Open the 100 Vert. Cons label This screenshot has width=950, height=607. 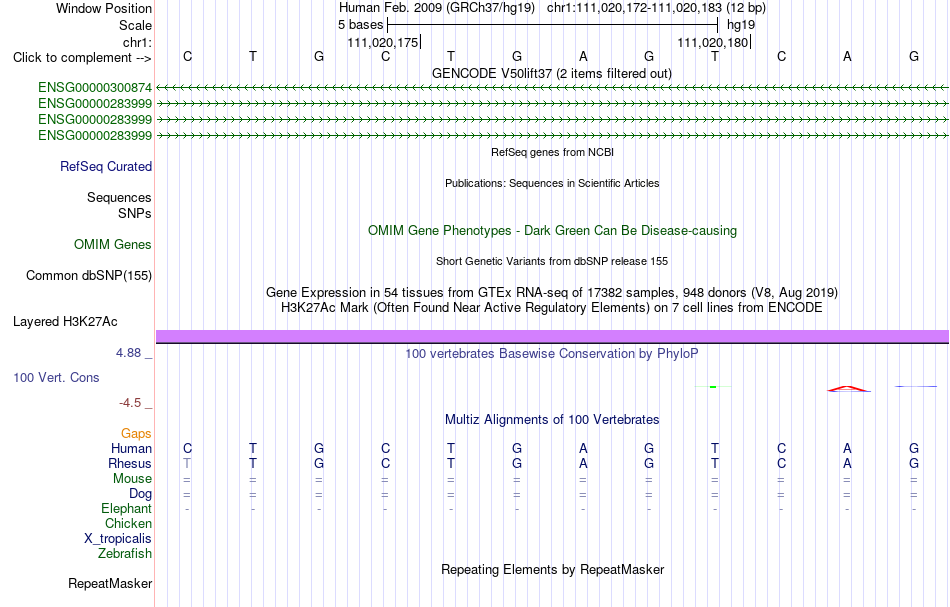coord(56,377)
